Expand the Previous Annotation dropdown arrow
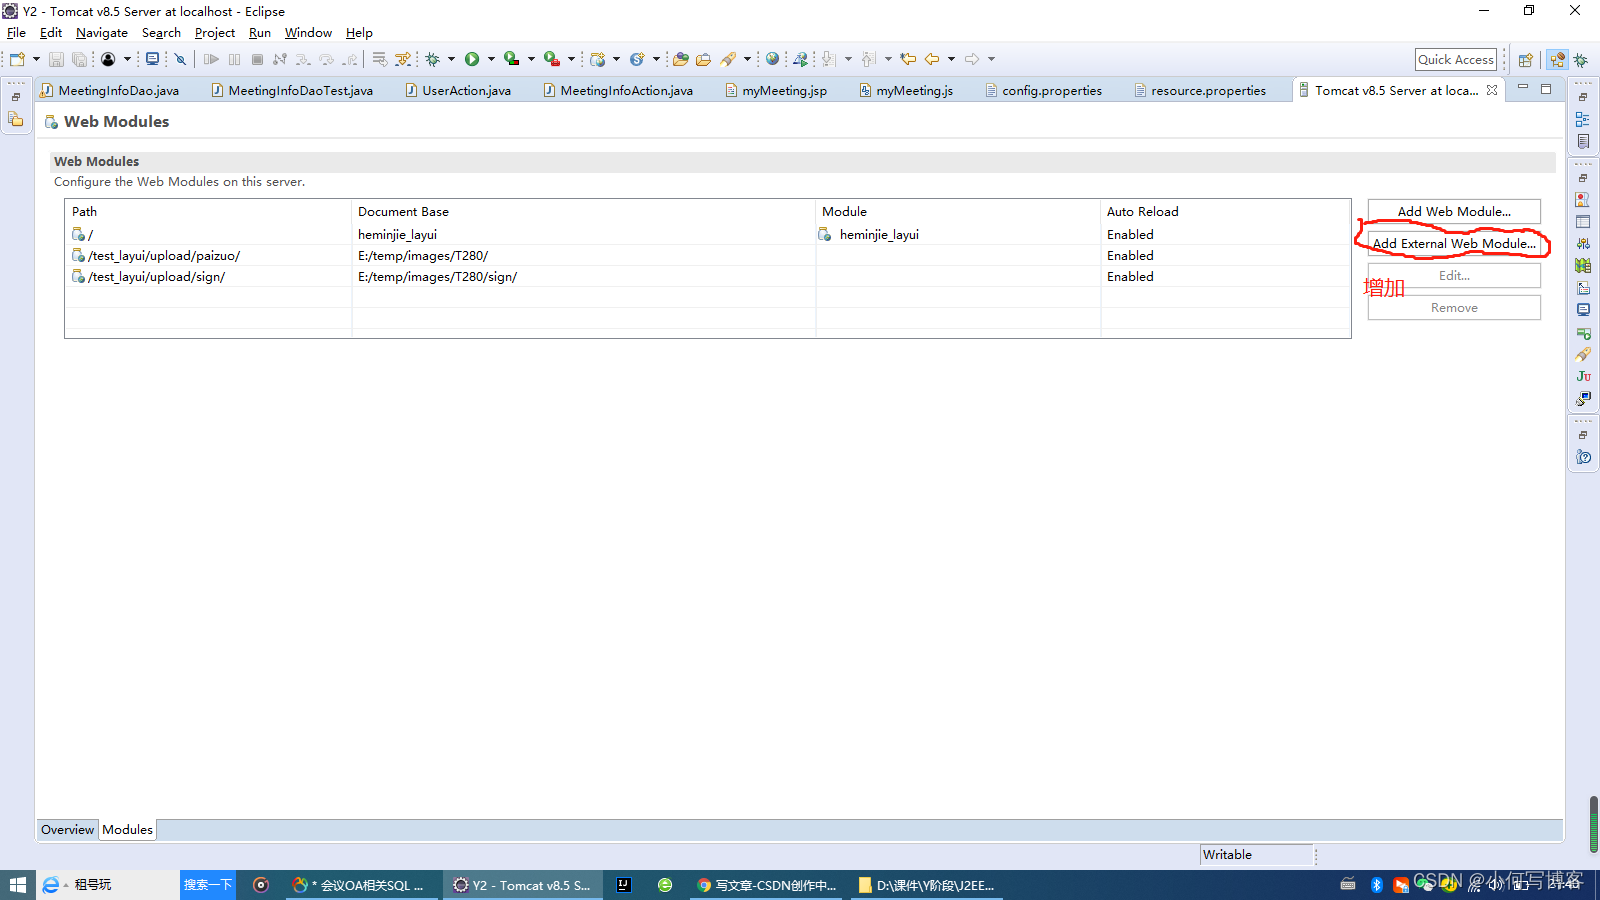This screenshot has width=1600, height=900. point(888,59)
